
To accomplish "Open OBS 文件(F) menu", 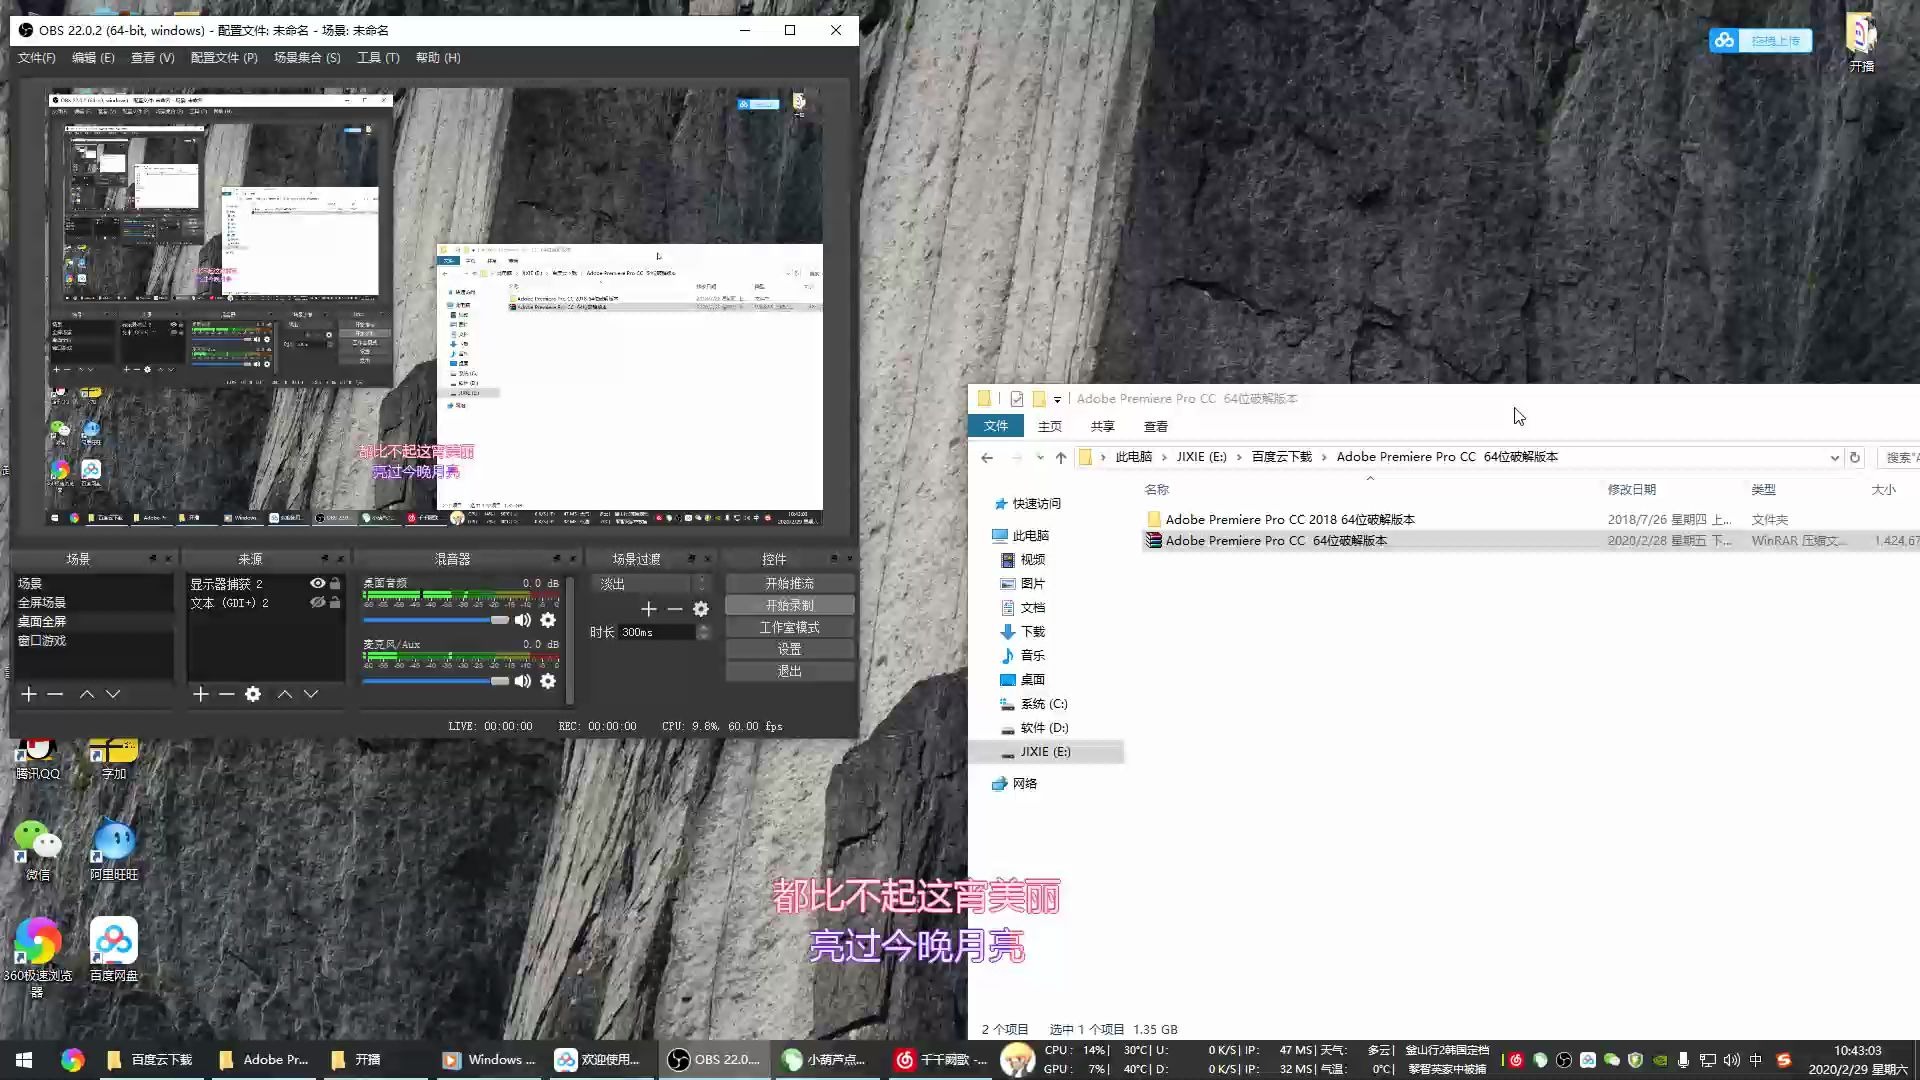I will pyautogui.click(x=37, y=58).
